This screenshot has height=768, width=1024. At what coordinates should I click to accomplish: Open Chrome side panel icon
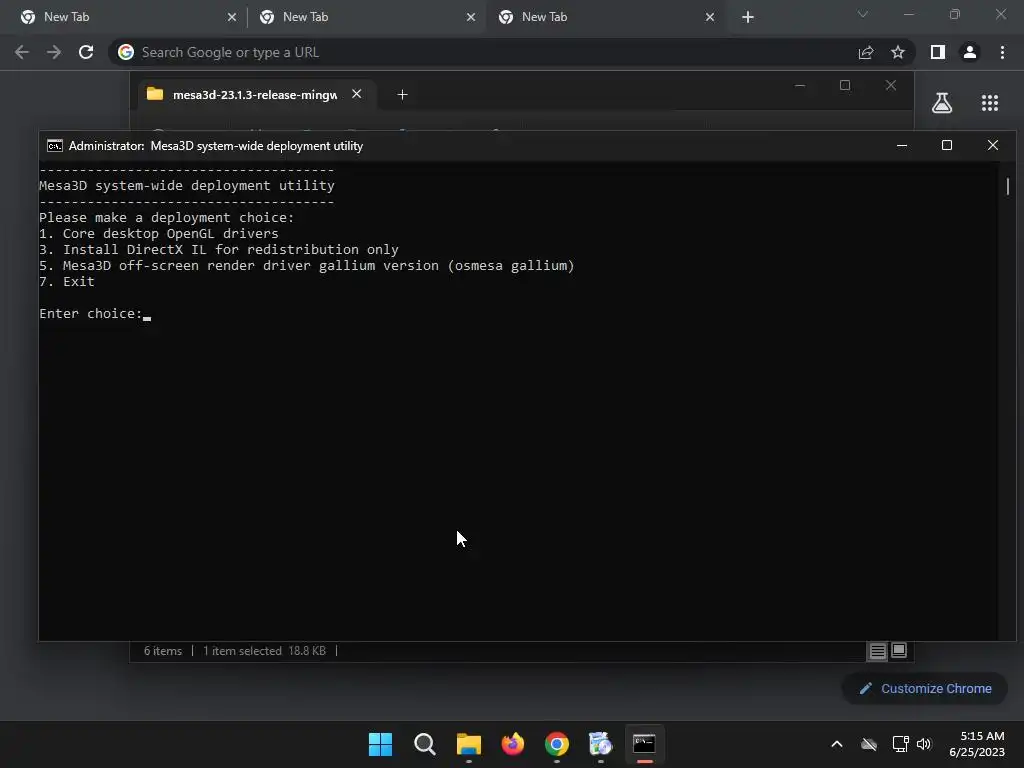tap(938, 52)
